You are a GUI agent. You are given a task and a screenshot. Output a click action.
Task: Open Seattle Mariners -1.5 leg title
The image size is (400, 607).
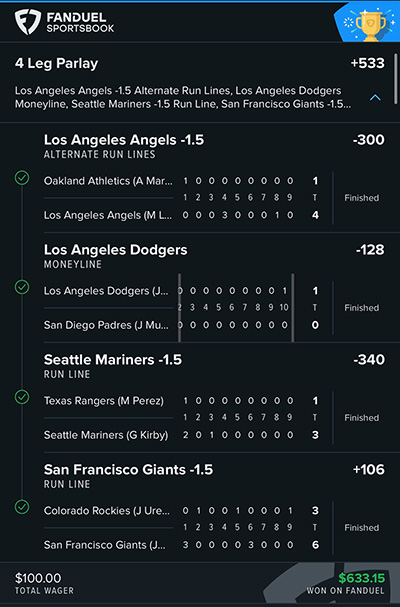click(113, 360)
